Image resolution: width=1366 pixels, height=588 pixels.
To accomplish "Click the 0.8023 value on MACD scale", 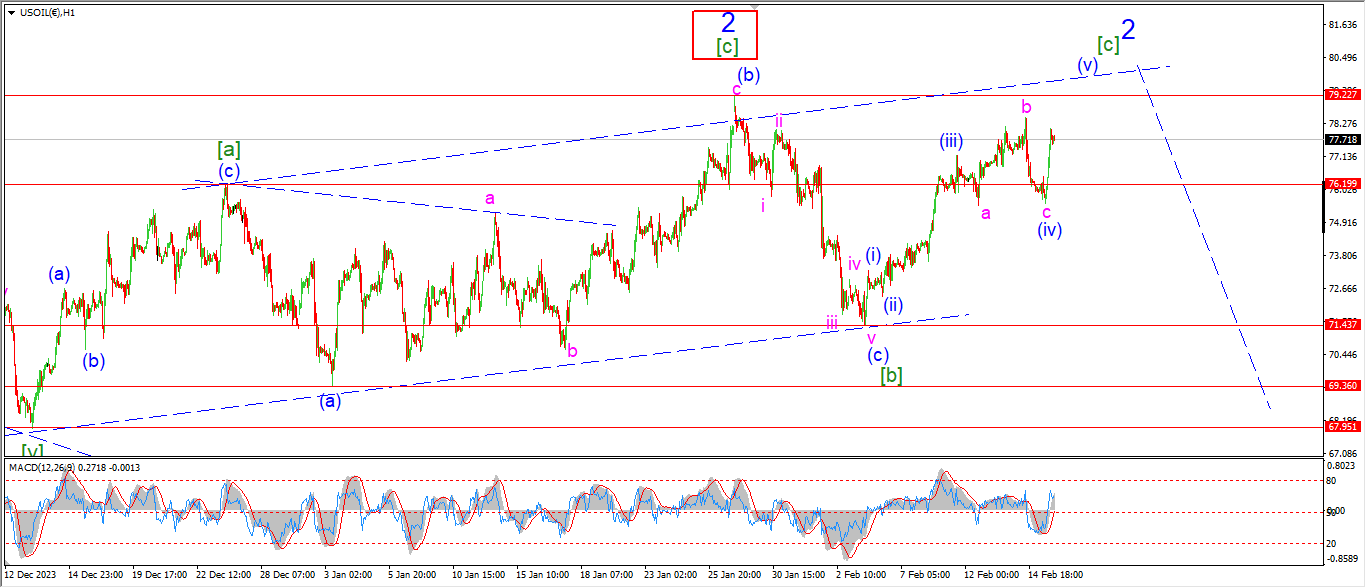I will click(x=1340, y=466).
